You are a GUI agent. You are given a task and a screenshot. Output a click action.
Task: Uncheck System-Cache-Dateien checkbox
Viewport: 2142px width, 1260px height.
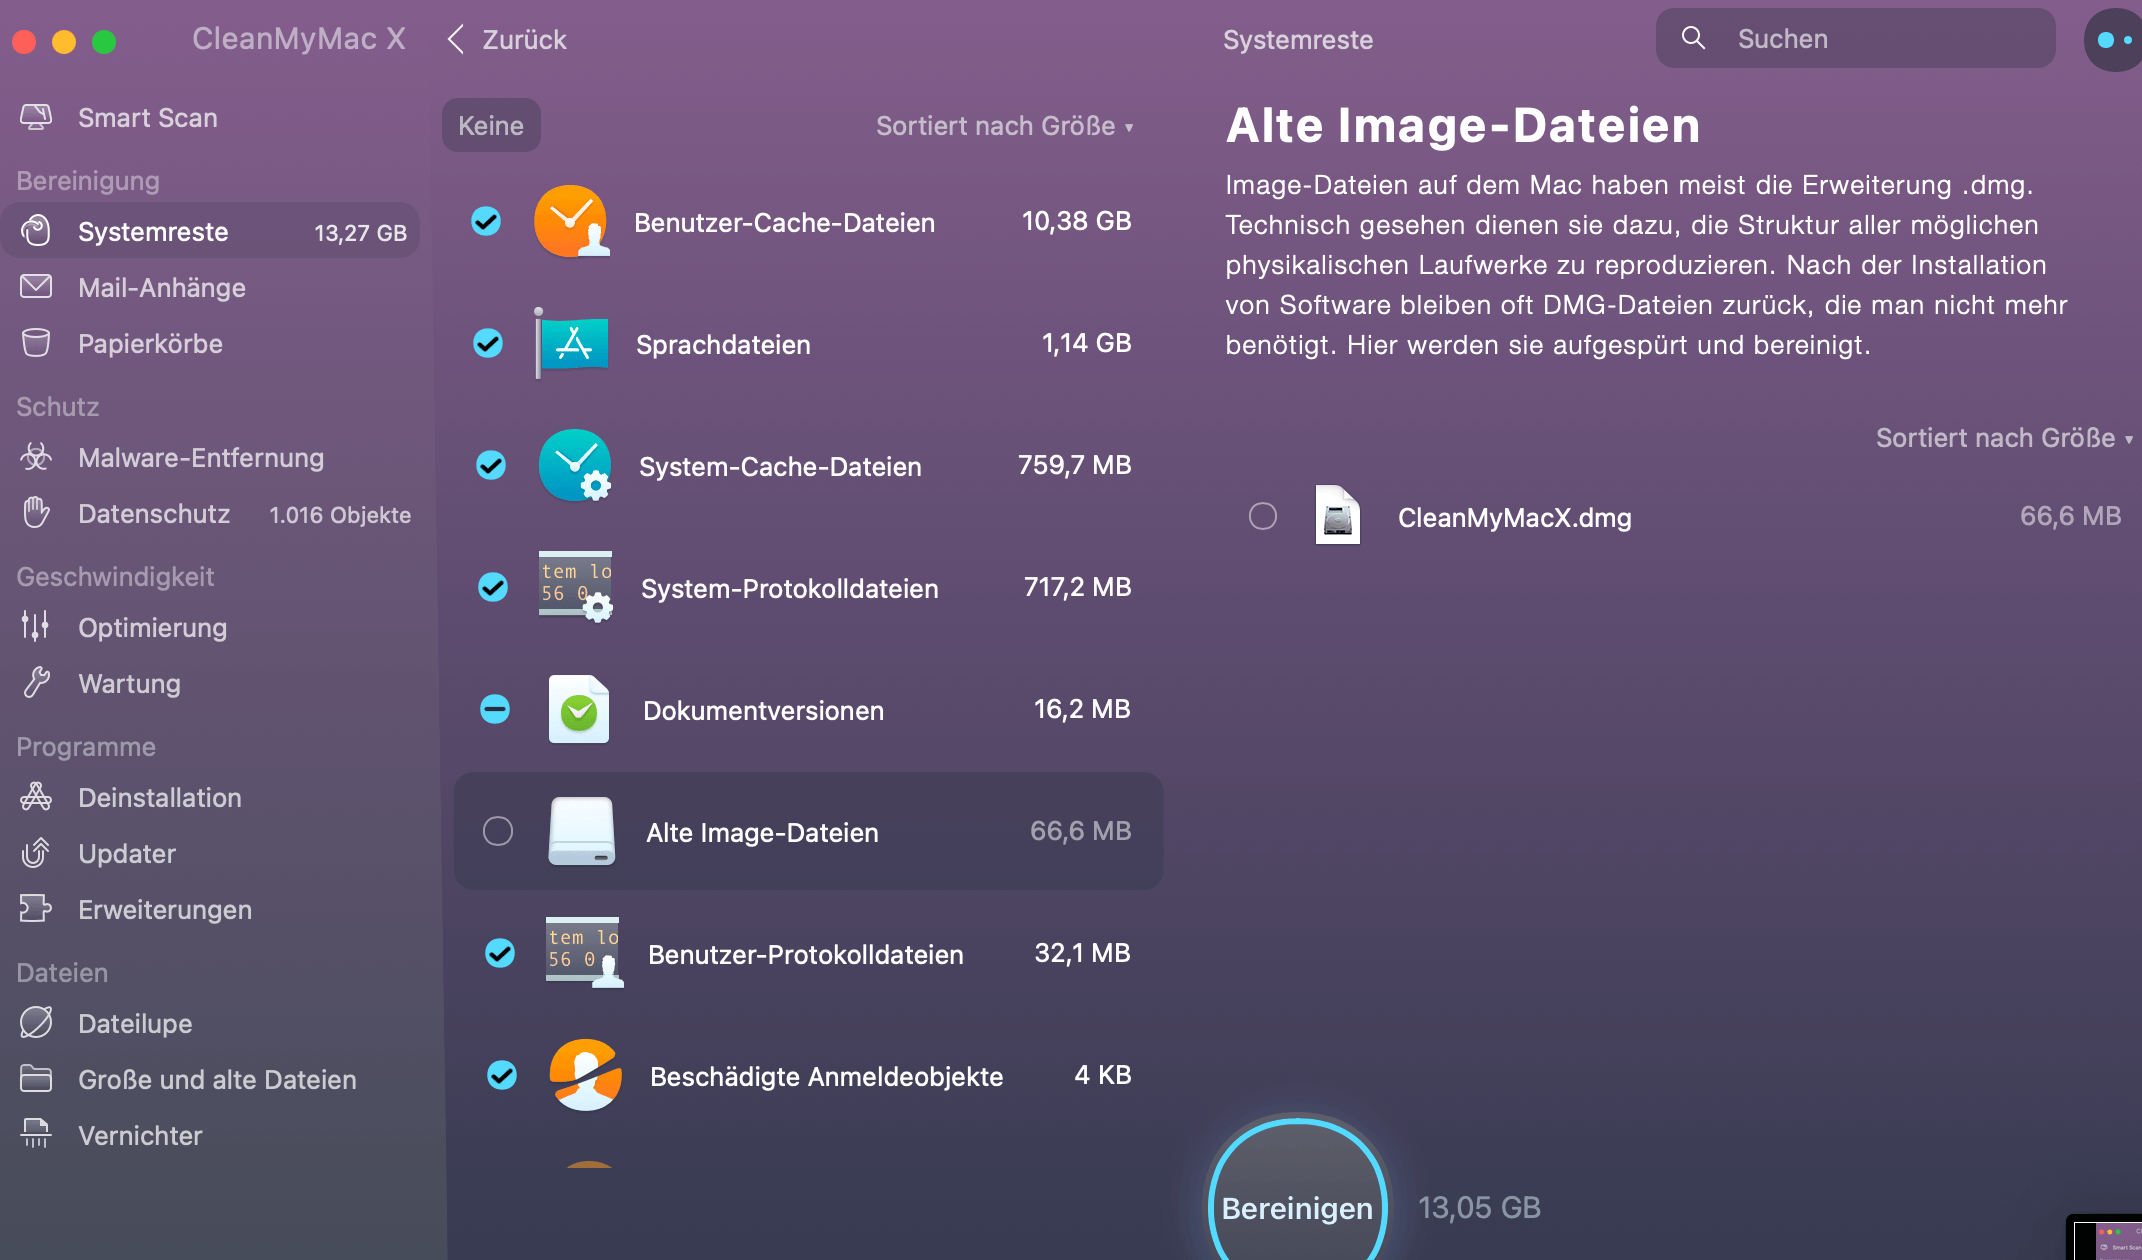[x=491, y=465]
